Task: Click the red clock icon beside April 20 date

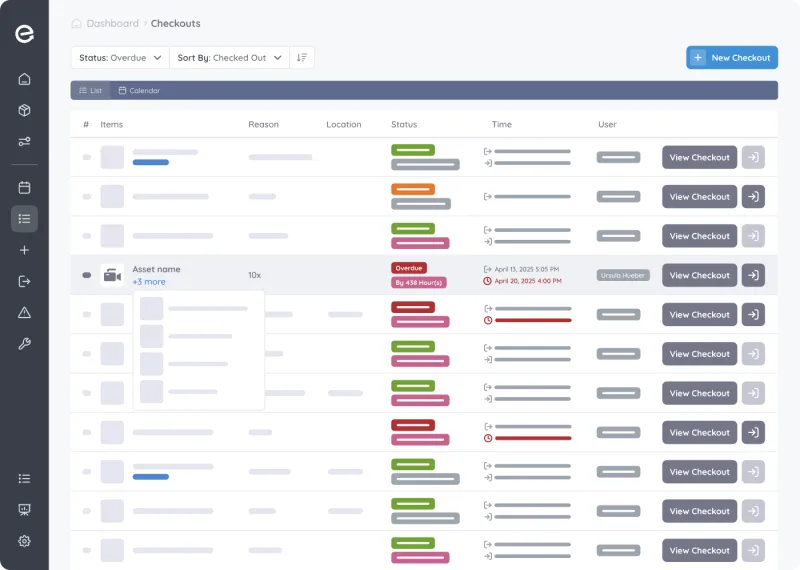Action: pyautogui.click(x=487, y=281)
